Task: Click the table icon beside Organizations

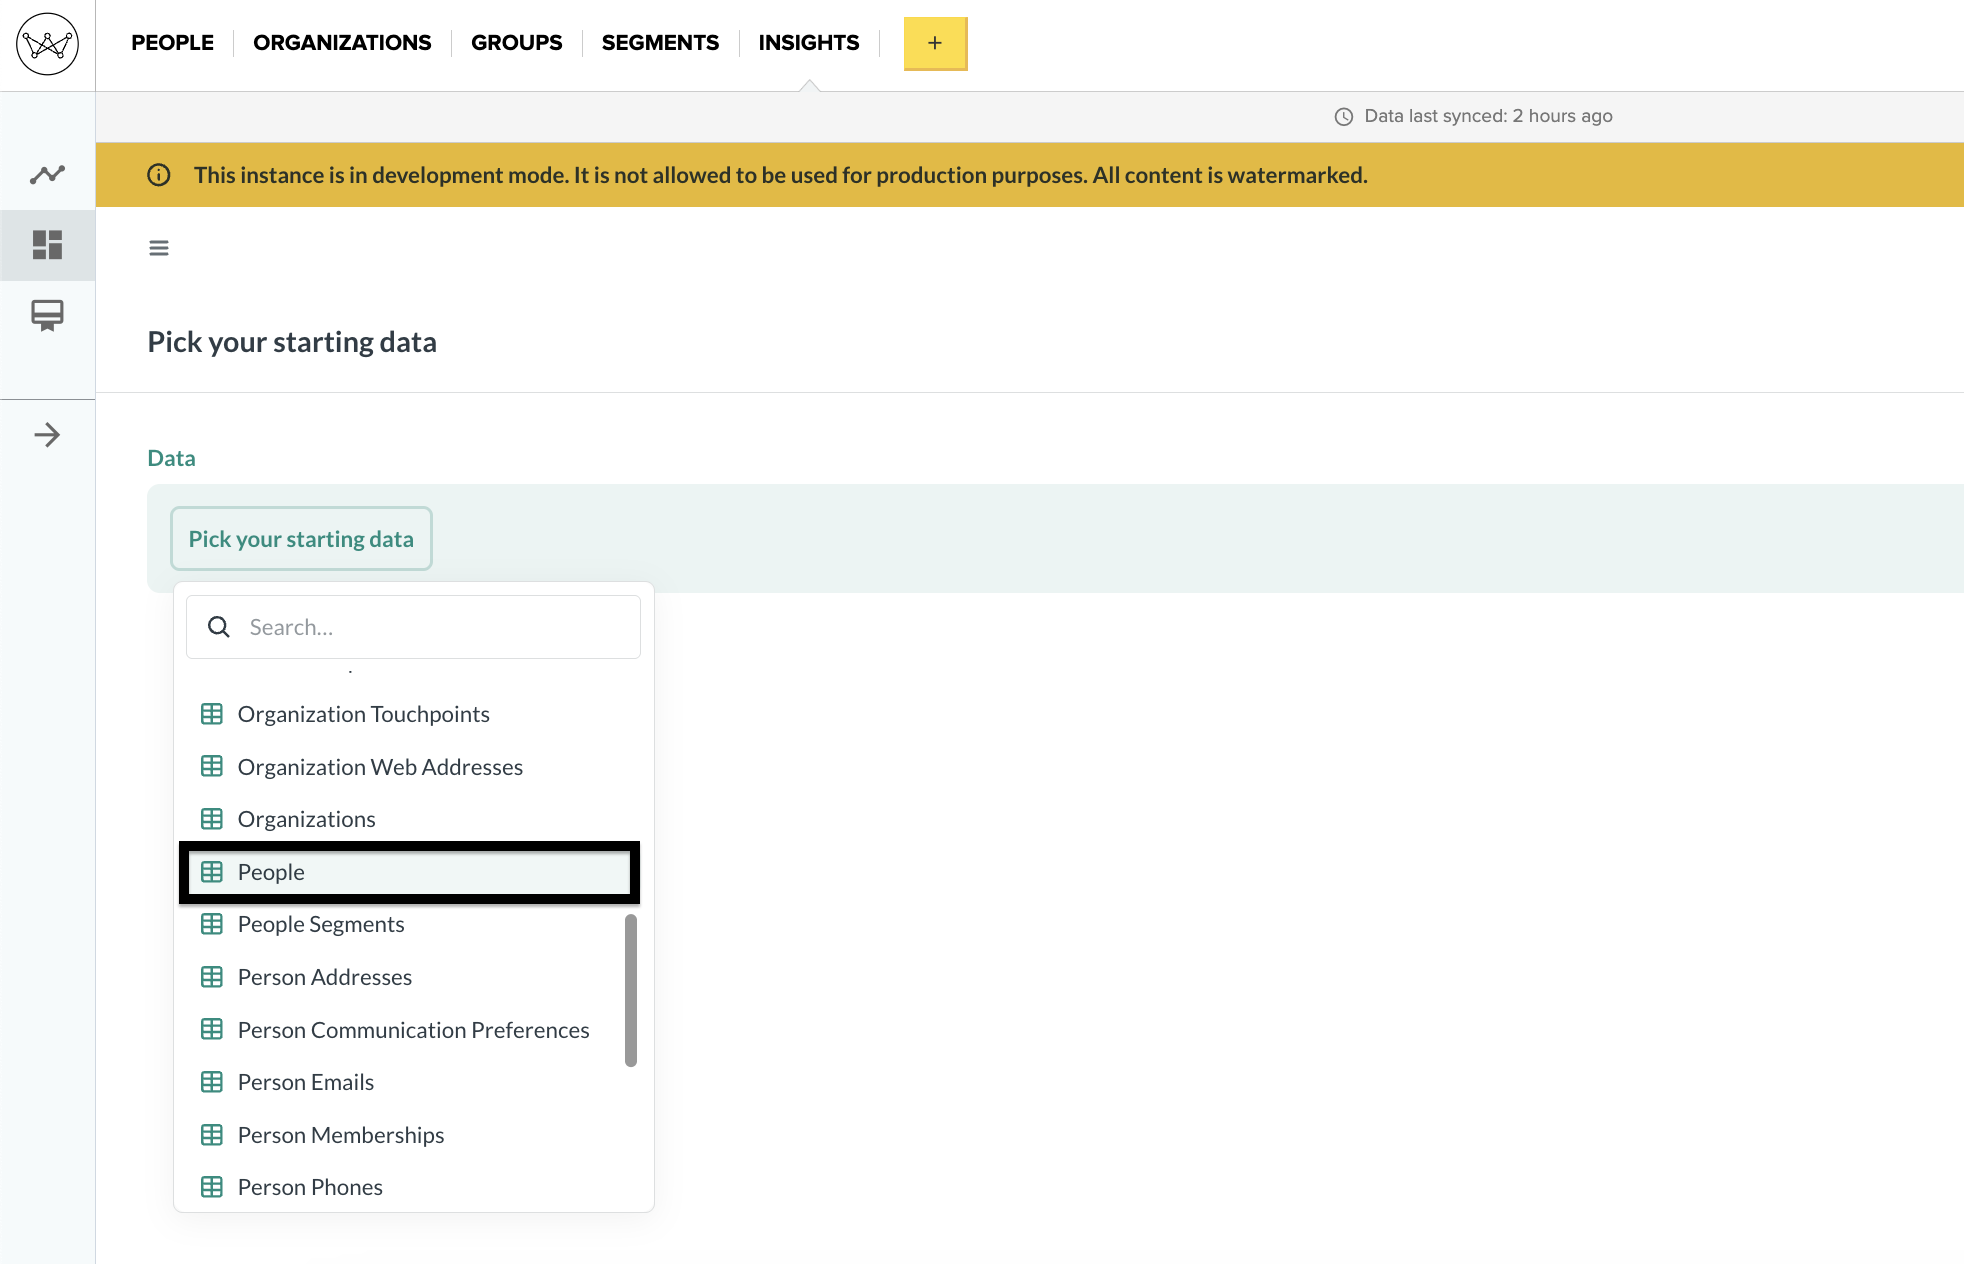Action: 212,819
